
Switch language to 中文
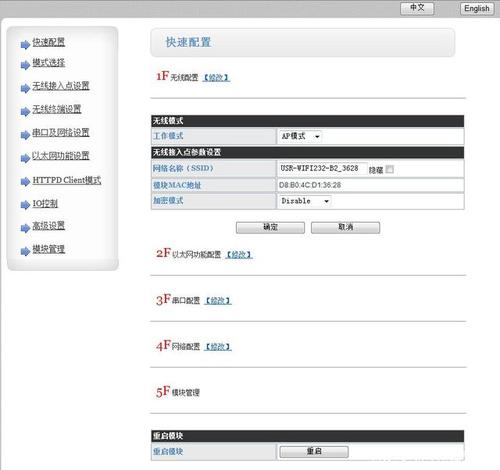417,8
